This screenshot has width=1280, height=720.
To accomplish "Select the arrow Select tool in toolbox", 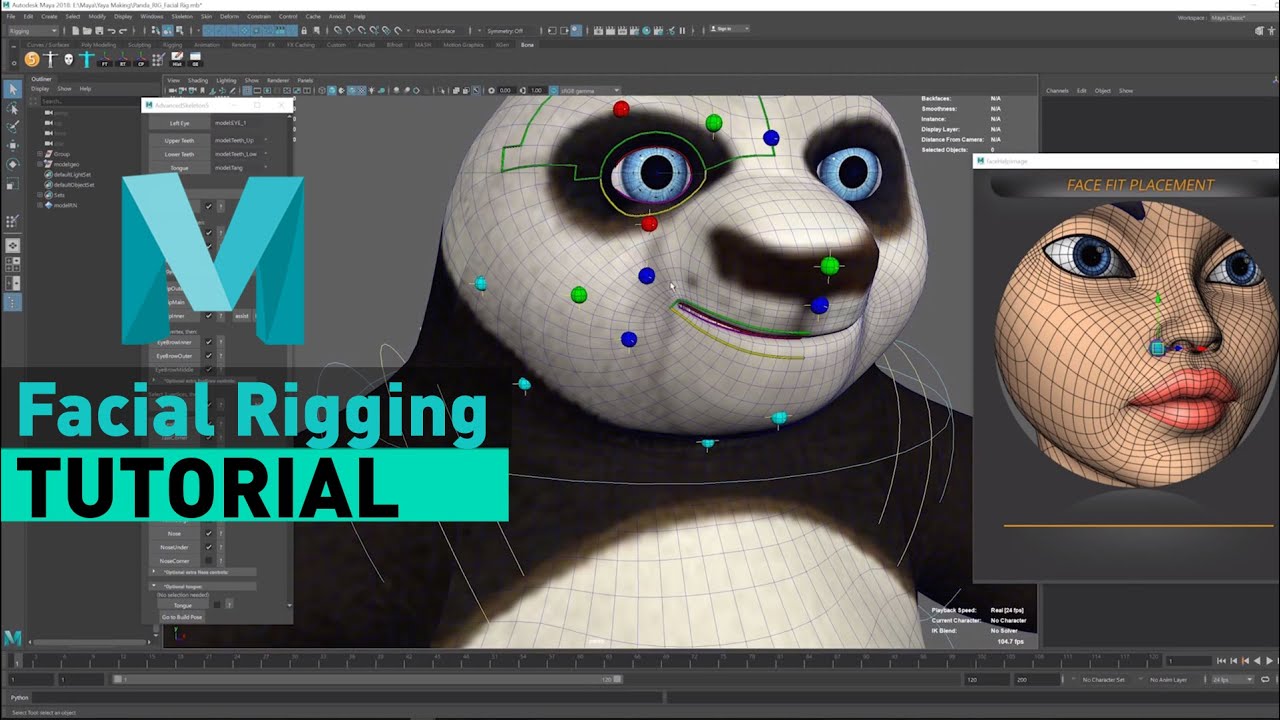I will [13, 90].
